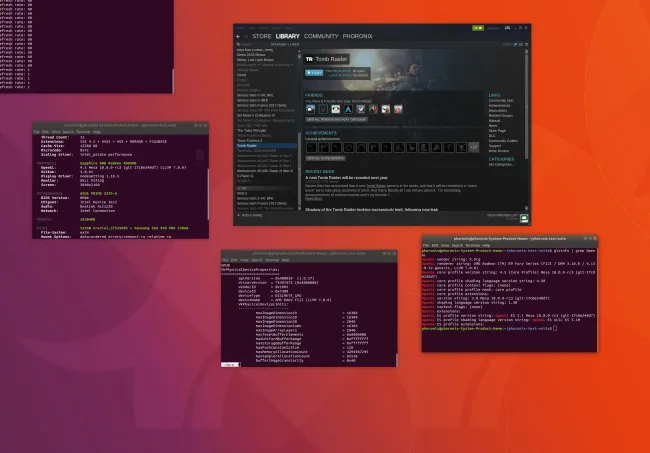Click Steam's forward navigation arrow

coord(246,36)
